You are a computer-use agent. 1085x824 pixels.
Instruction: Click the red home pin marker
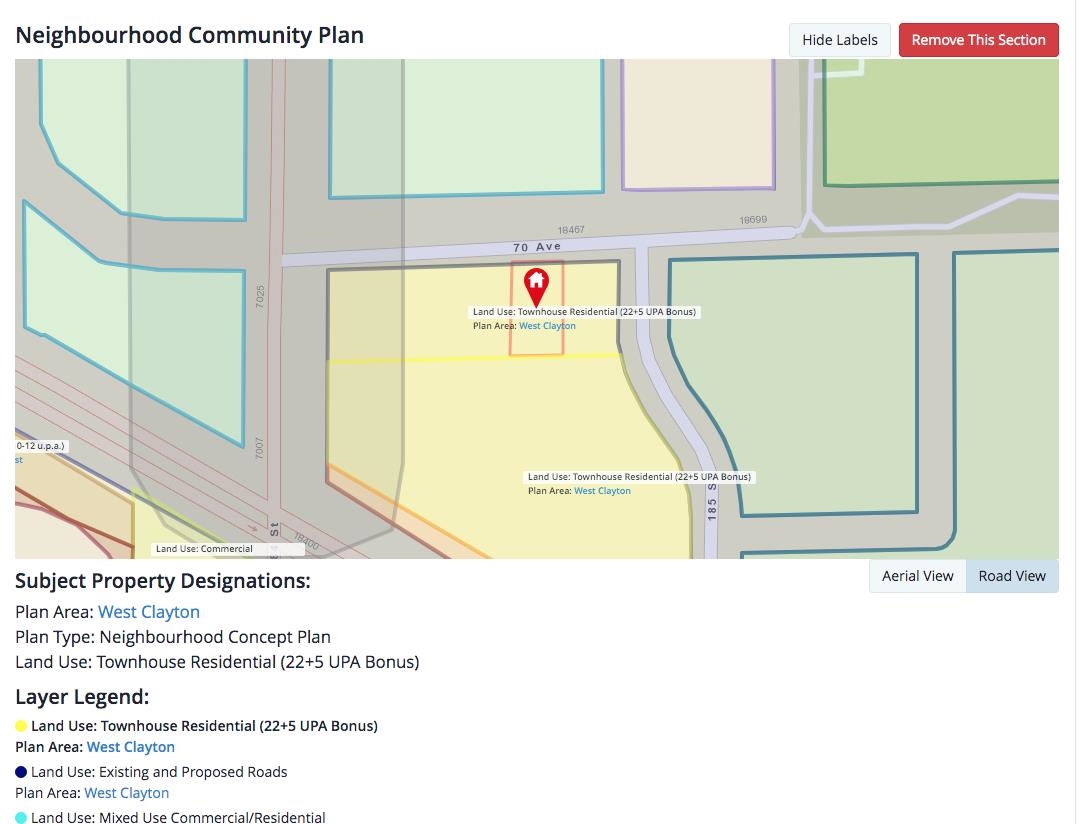(536, 287)
